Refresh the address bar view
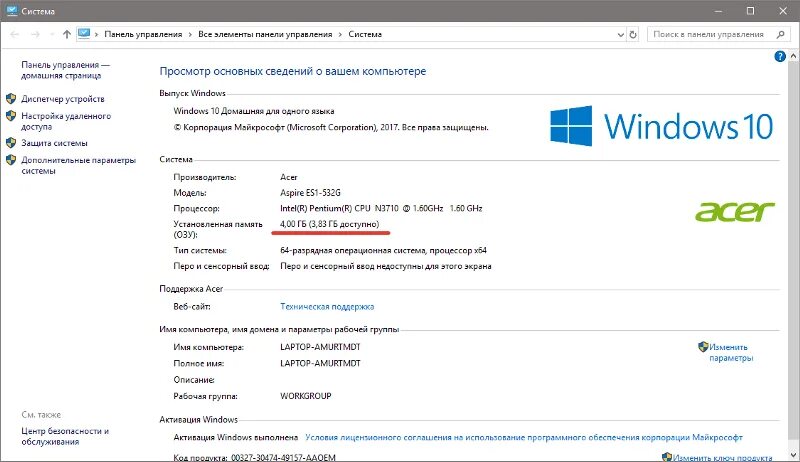The height and width of the screenshot is (462, 800). coord(633,34)
